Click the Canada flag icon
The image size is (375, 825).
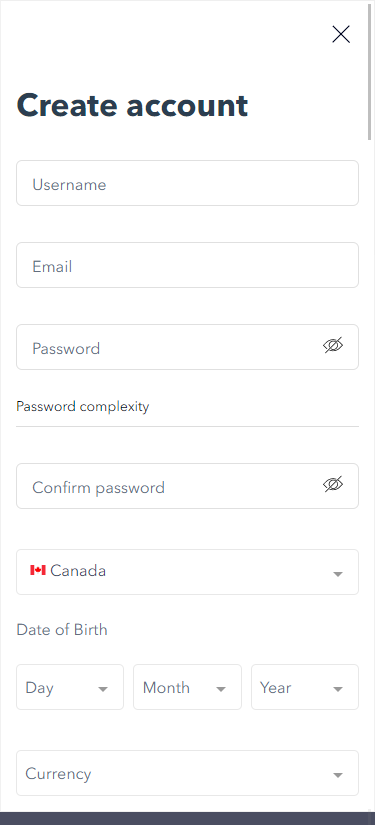point(38,570)
